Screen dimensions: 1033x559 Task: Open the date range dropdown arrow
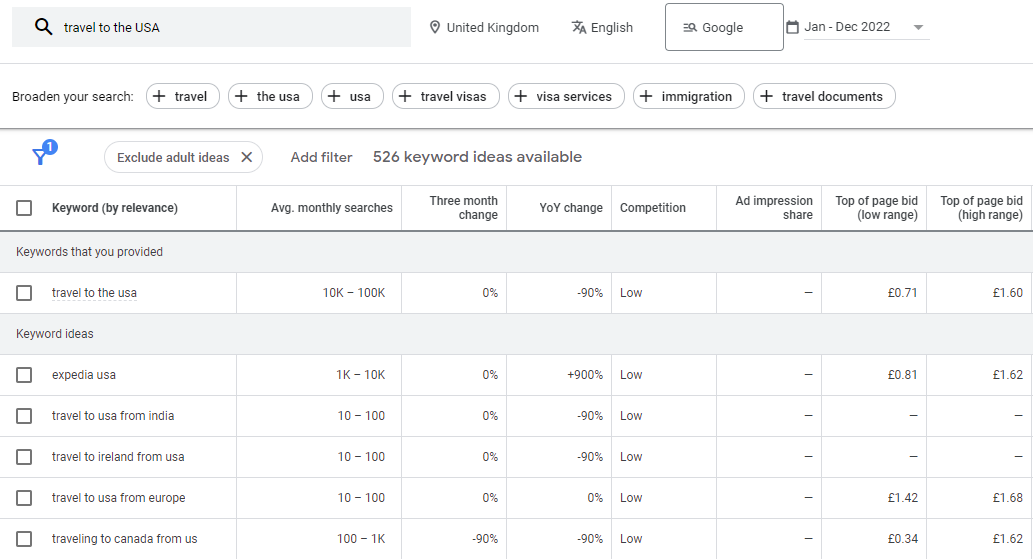click(x=918, y=27)
